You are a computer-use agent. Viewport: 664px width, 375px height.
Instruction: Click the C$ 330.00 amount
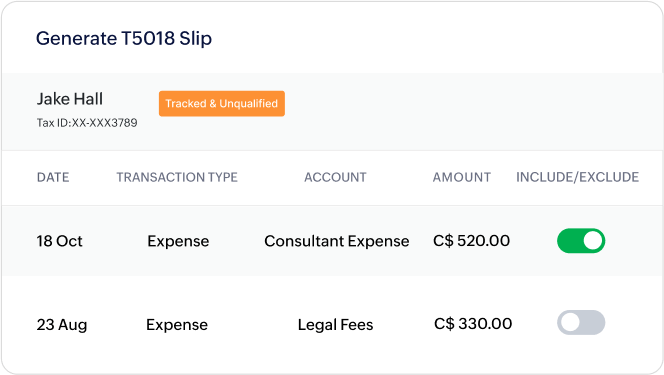tap(473, 324)
